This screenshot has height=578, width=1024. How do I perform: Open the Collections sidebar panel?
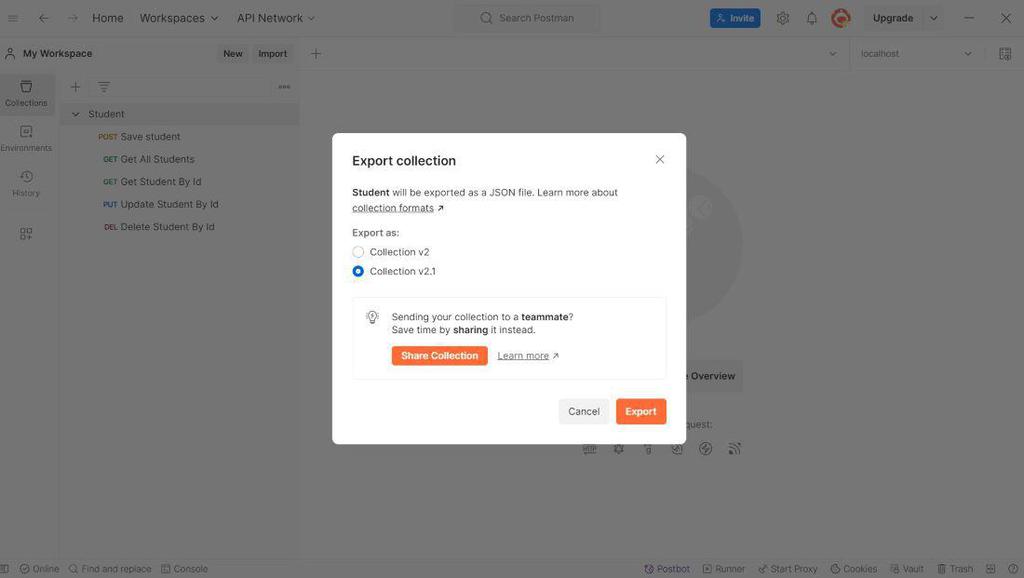pos(26,93)
